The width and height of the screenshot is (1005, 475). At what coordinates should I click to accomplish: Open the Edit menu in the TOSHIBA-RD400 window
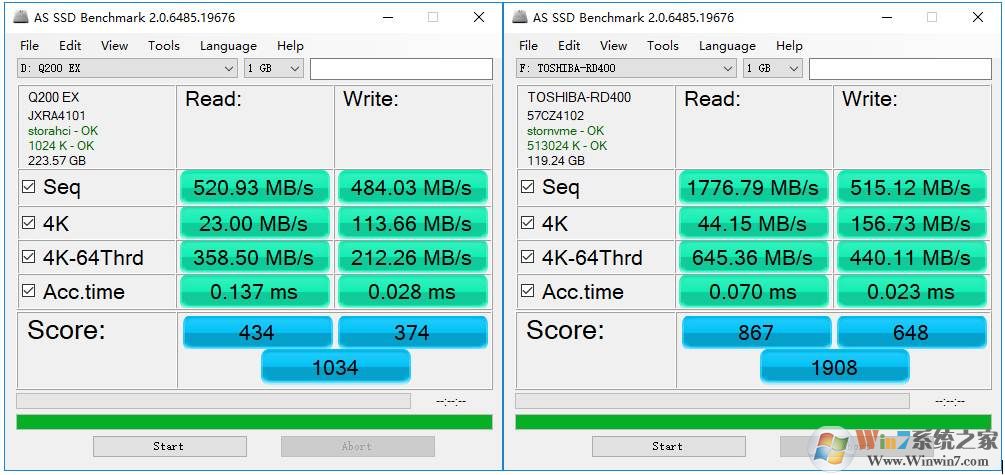pos(569,46)
